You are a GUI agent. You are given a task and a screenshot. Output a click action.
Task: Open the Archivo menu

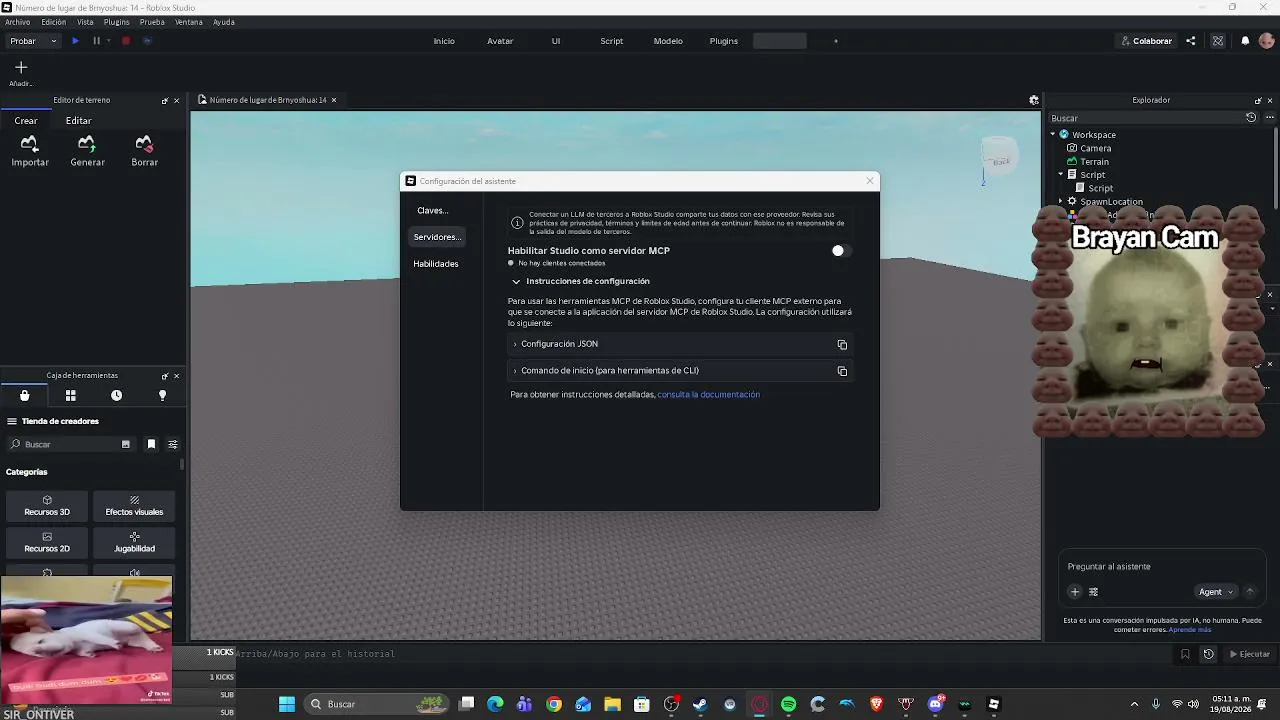[17, 22]
